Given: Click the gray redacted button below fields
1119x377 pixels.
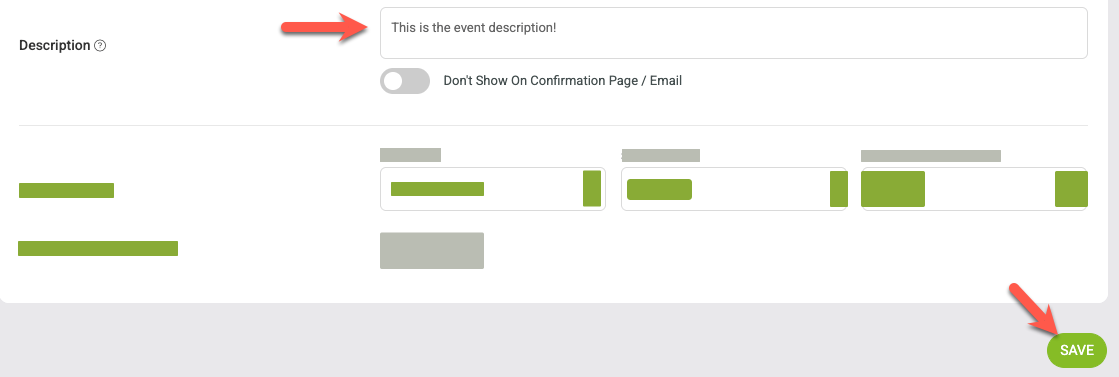Looking at the screenshot, I should click(x=432, y=251).
